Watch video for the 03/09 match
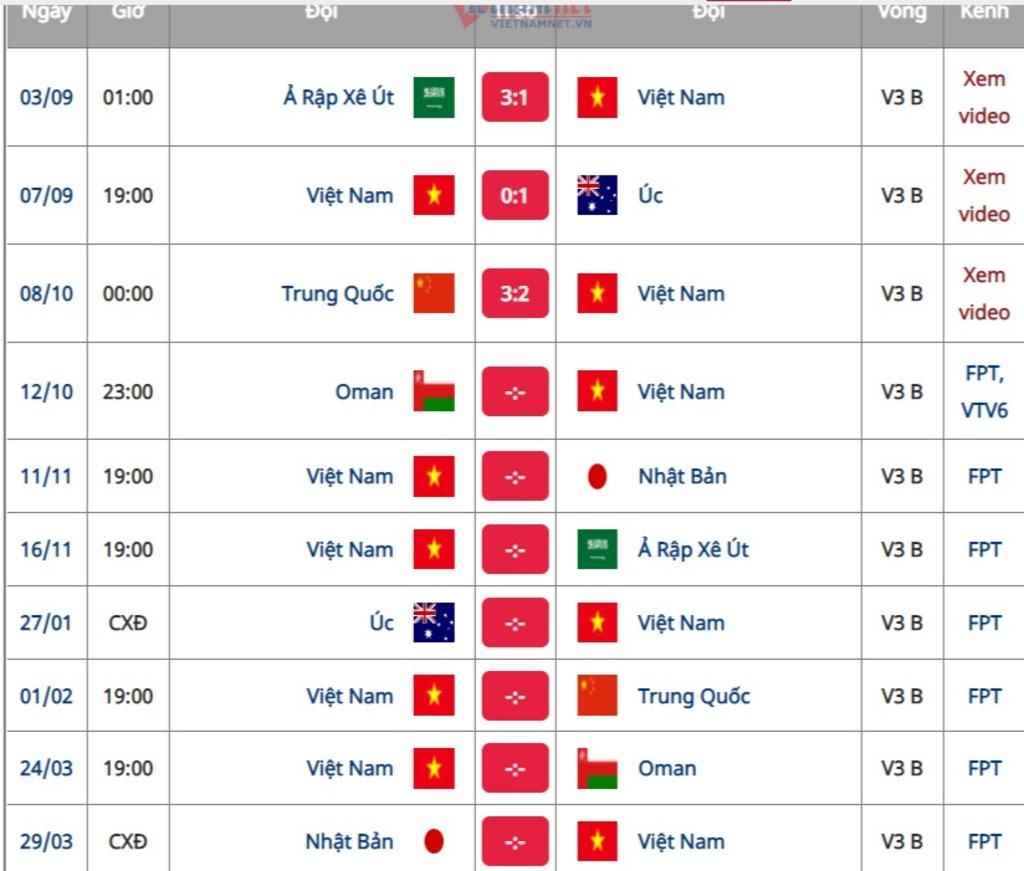 (x=984, y=97)
